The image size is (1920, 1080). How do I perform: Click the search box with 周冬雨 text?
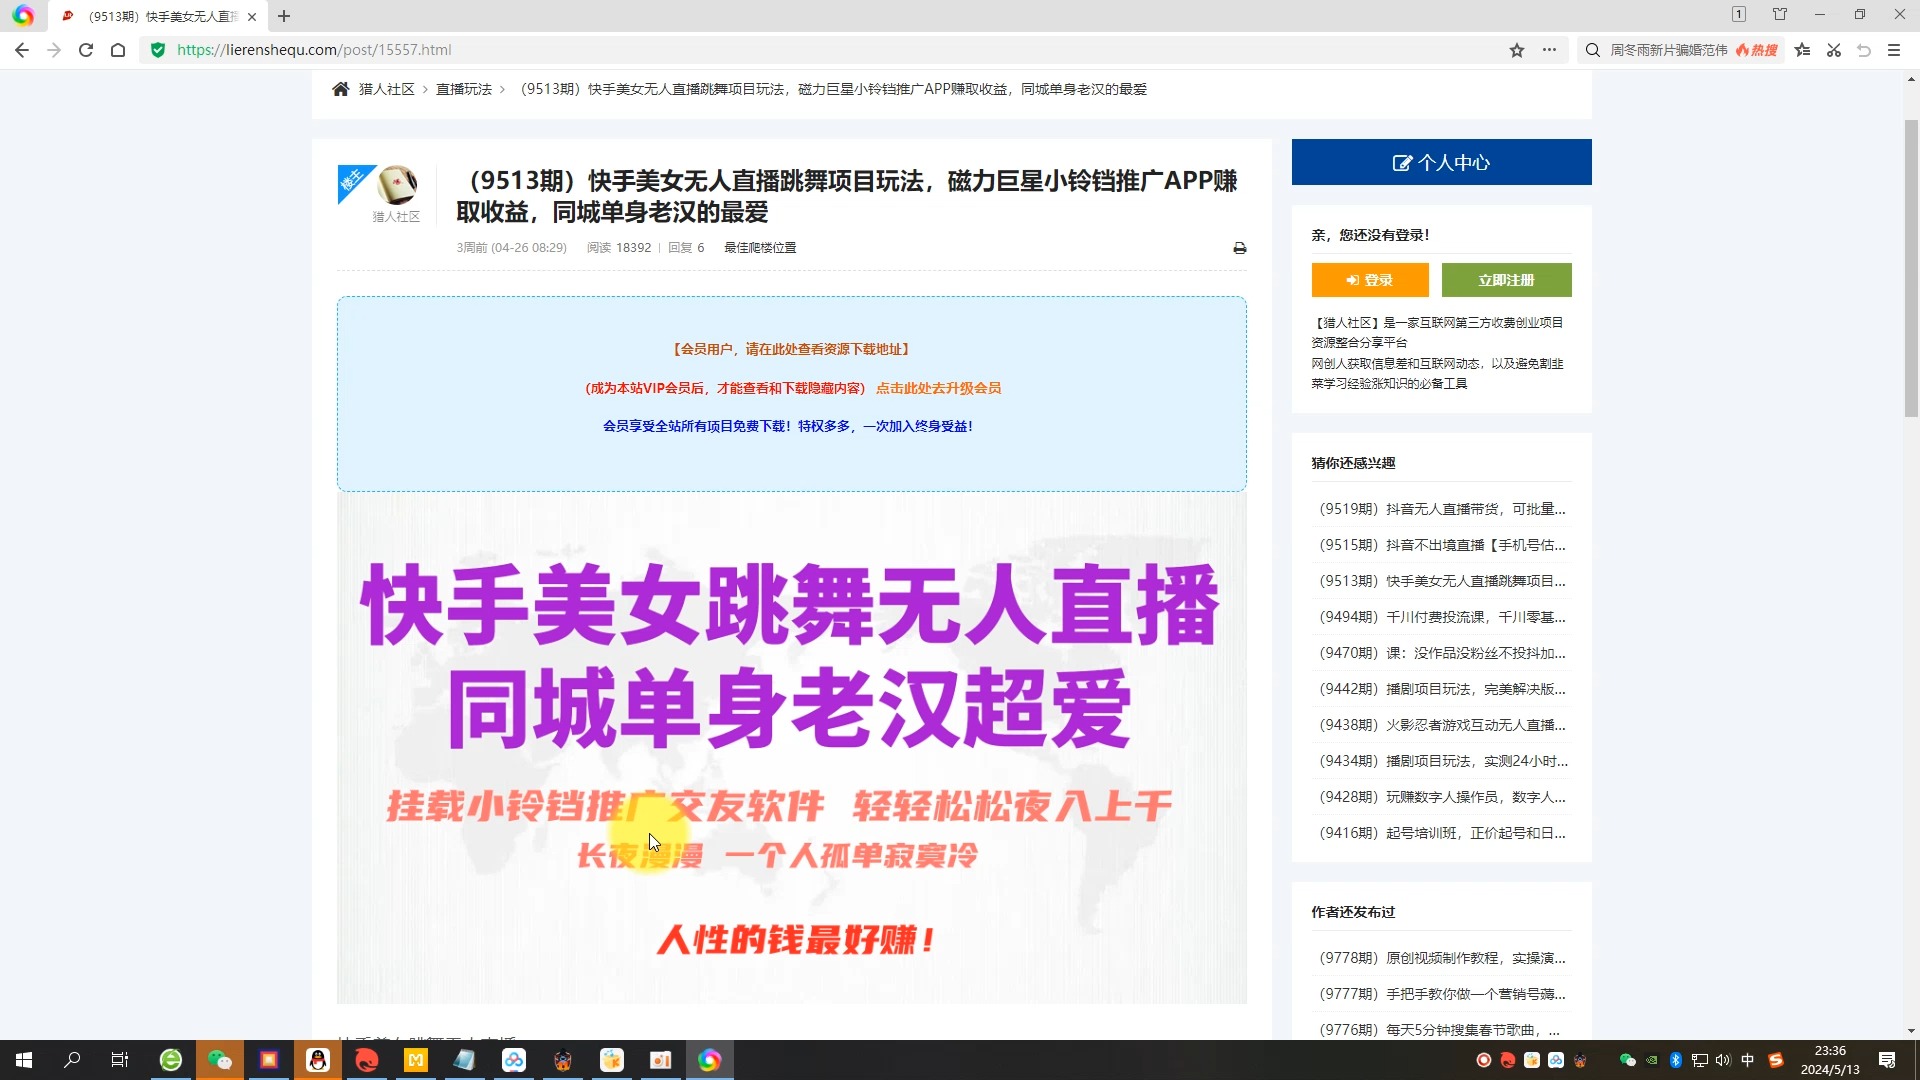[1668, 50]
